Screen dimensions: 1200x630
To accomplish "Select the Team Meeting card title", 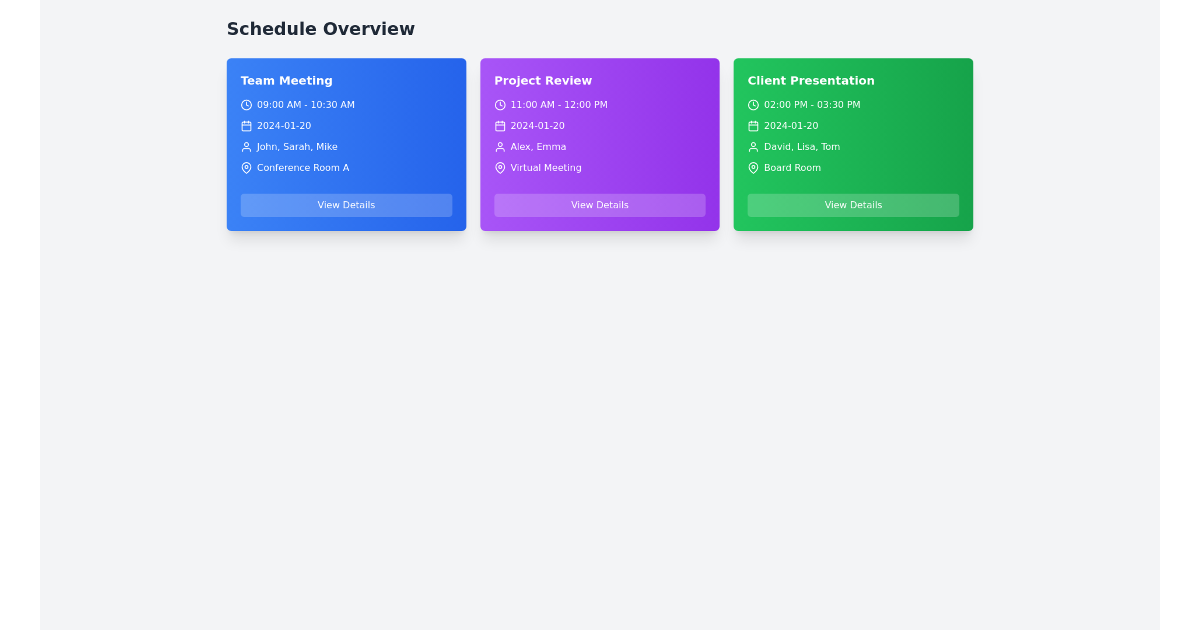I will coord(287,81).
